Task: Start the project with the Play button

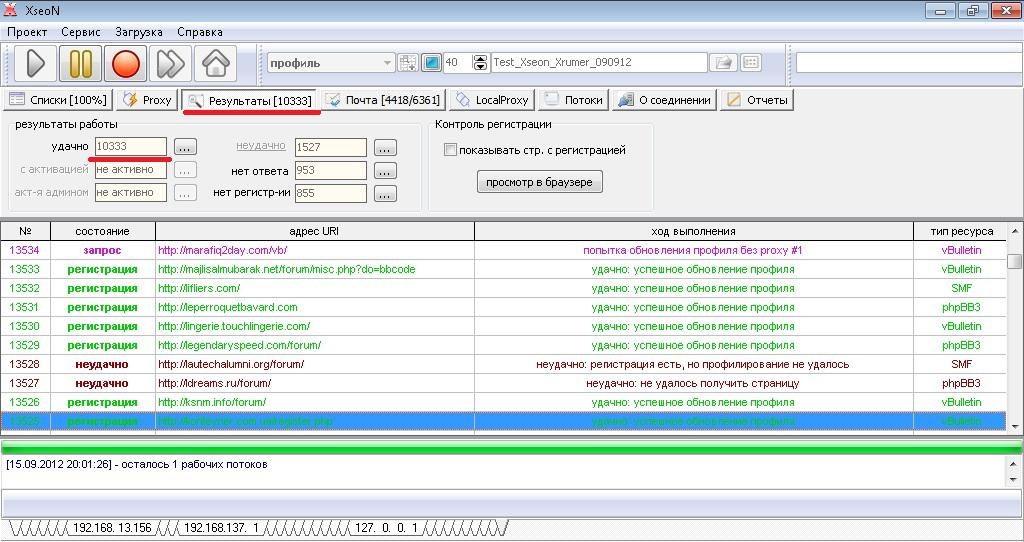Action: pos(35,63)
